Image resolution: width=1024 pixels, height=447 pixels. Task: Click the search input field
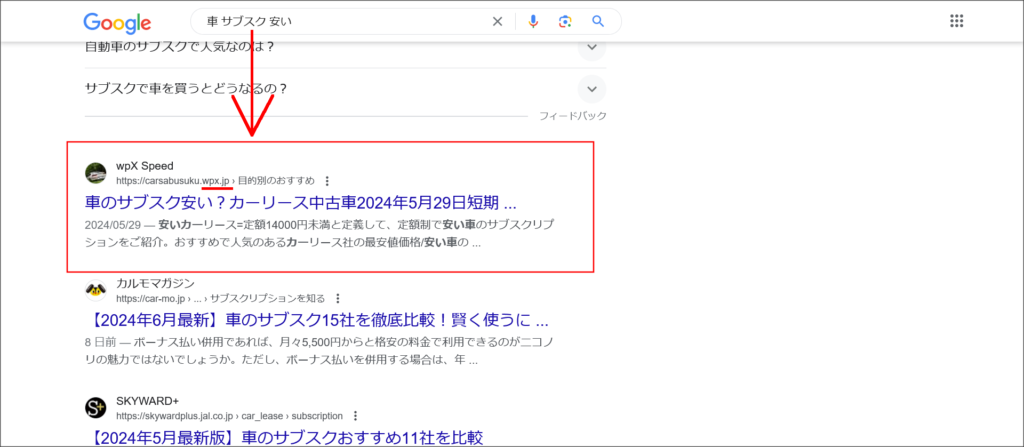tap(346, 22)
